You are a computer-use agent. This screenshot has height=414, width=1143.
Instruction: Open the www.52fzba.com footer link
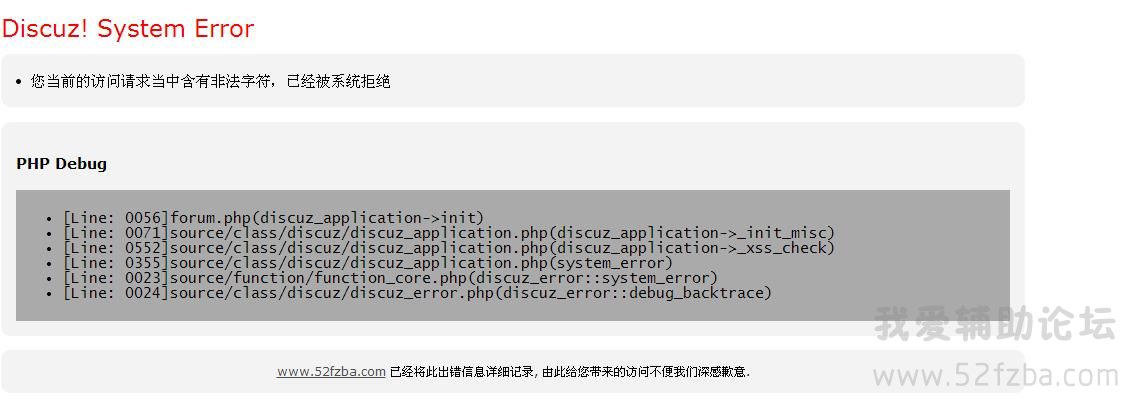(331, 372)
